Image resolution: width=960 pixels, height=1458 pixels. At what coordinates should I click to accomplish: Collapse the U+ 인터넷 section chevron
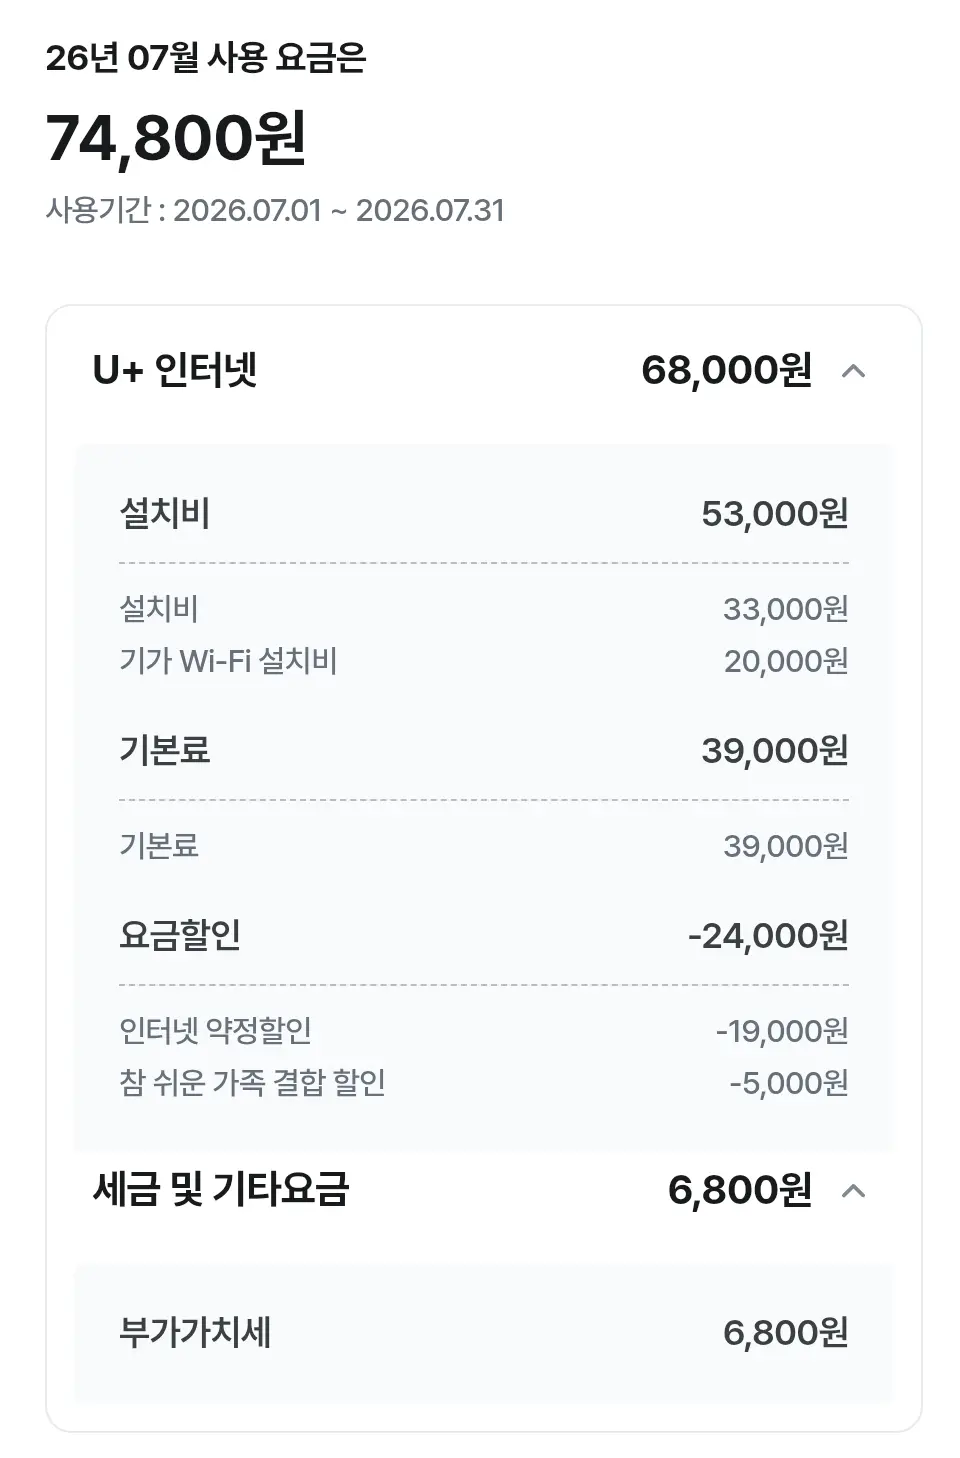(x=853, y=371)
